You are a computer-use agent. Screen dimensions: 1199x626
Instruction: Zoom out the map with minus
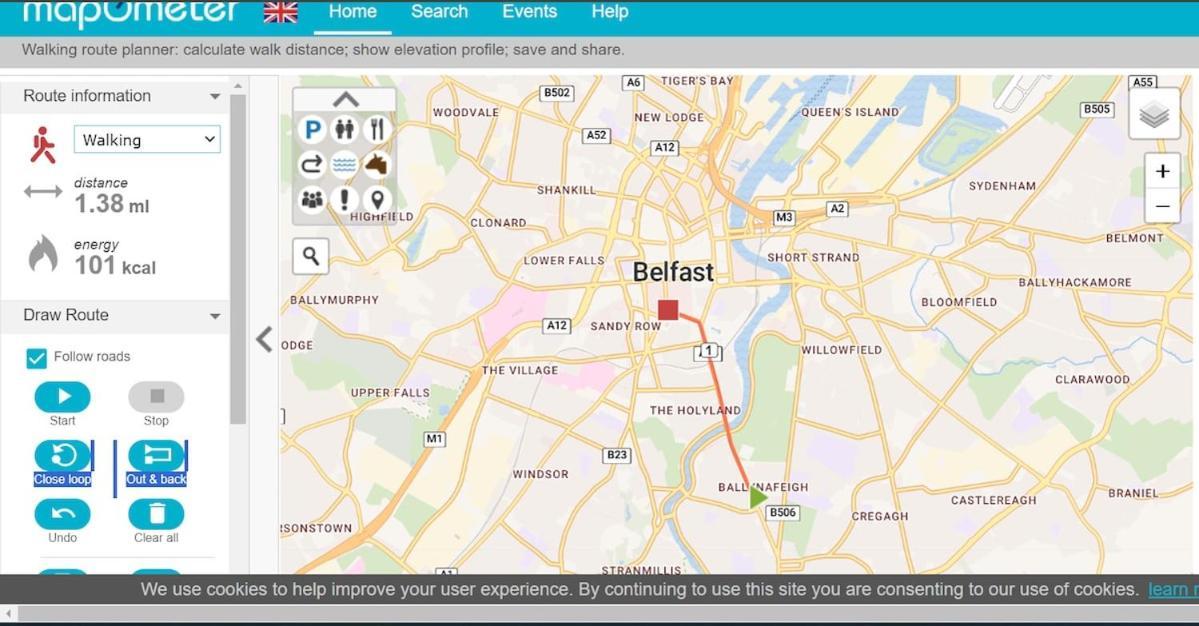[1162, 206]
